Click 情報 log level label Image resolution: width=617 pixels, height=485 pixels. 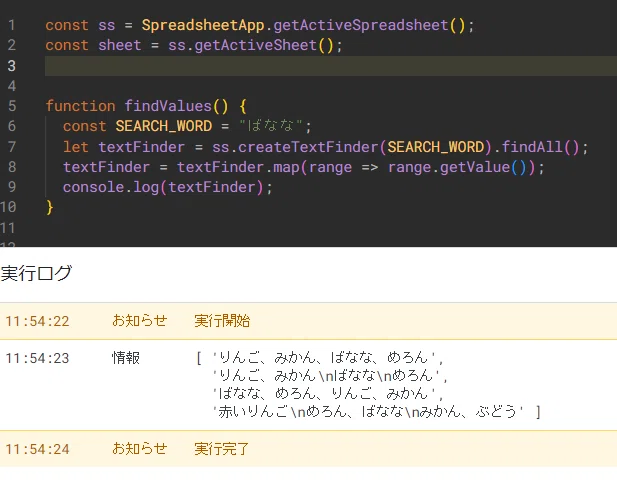(126, 358)
